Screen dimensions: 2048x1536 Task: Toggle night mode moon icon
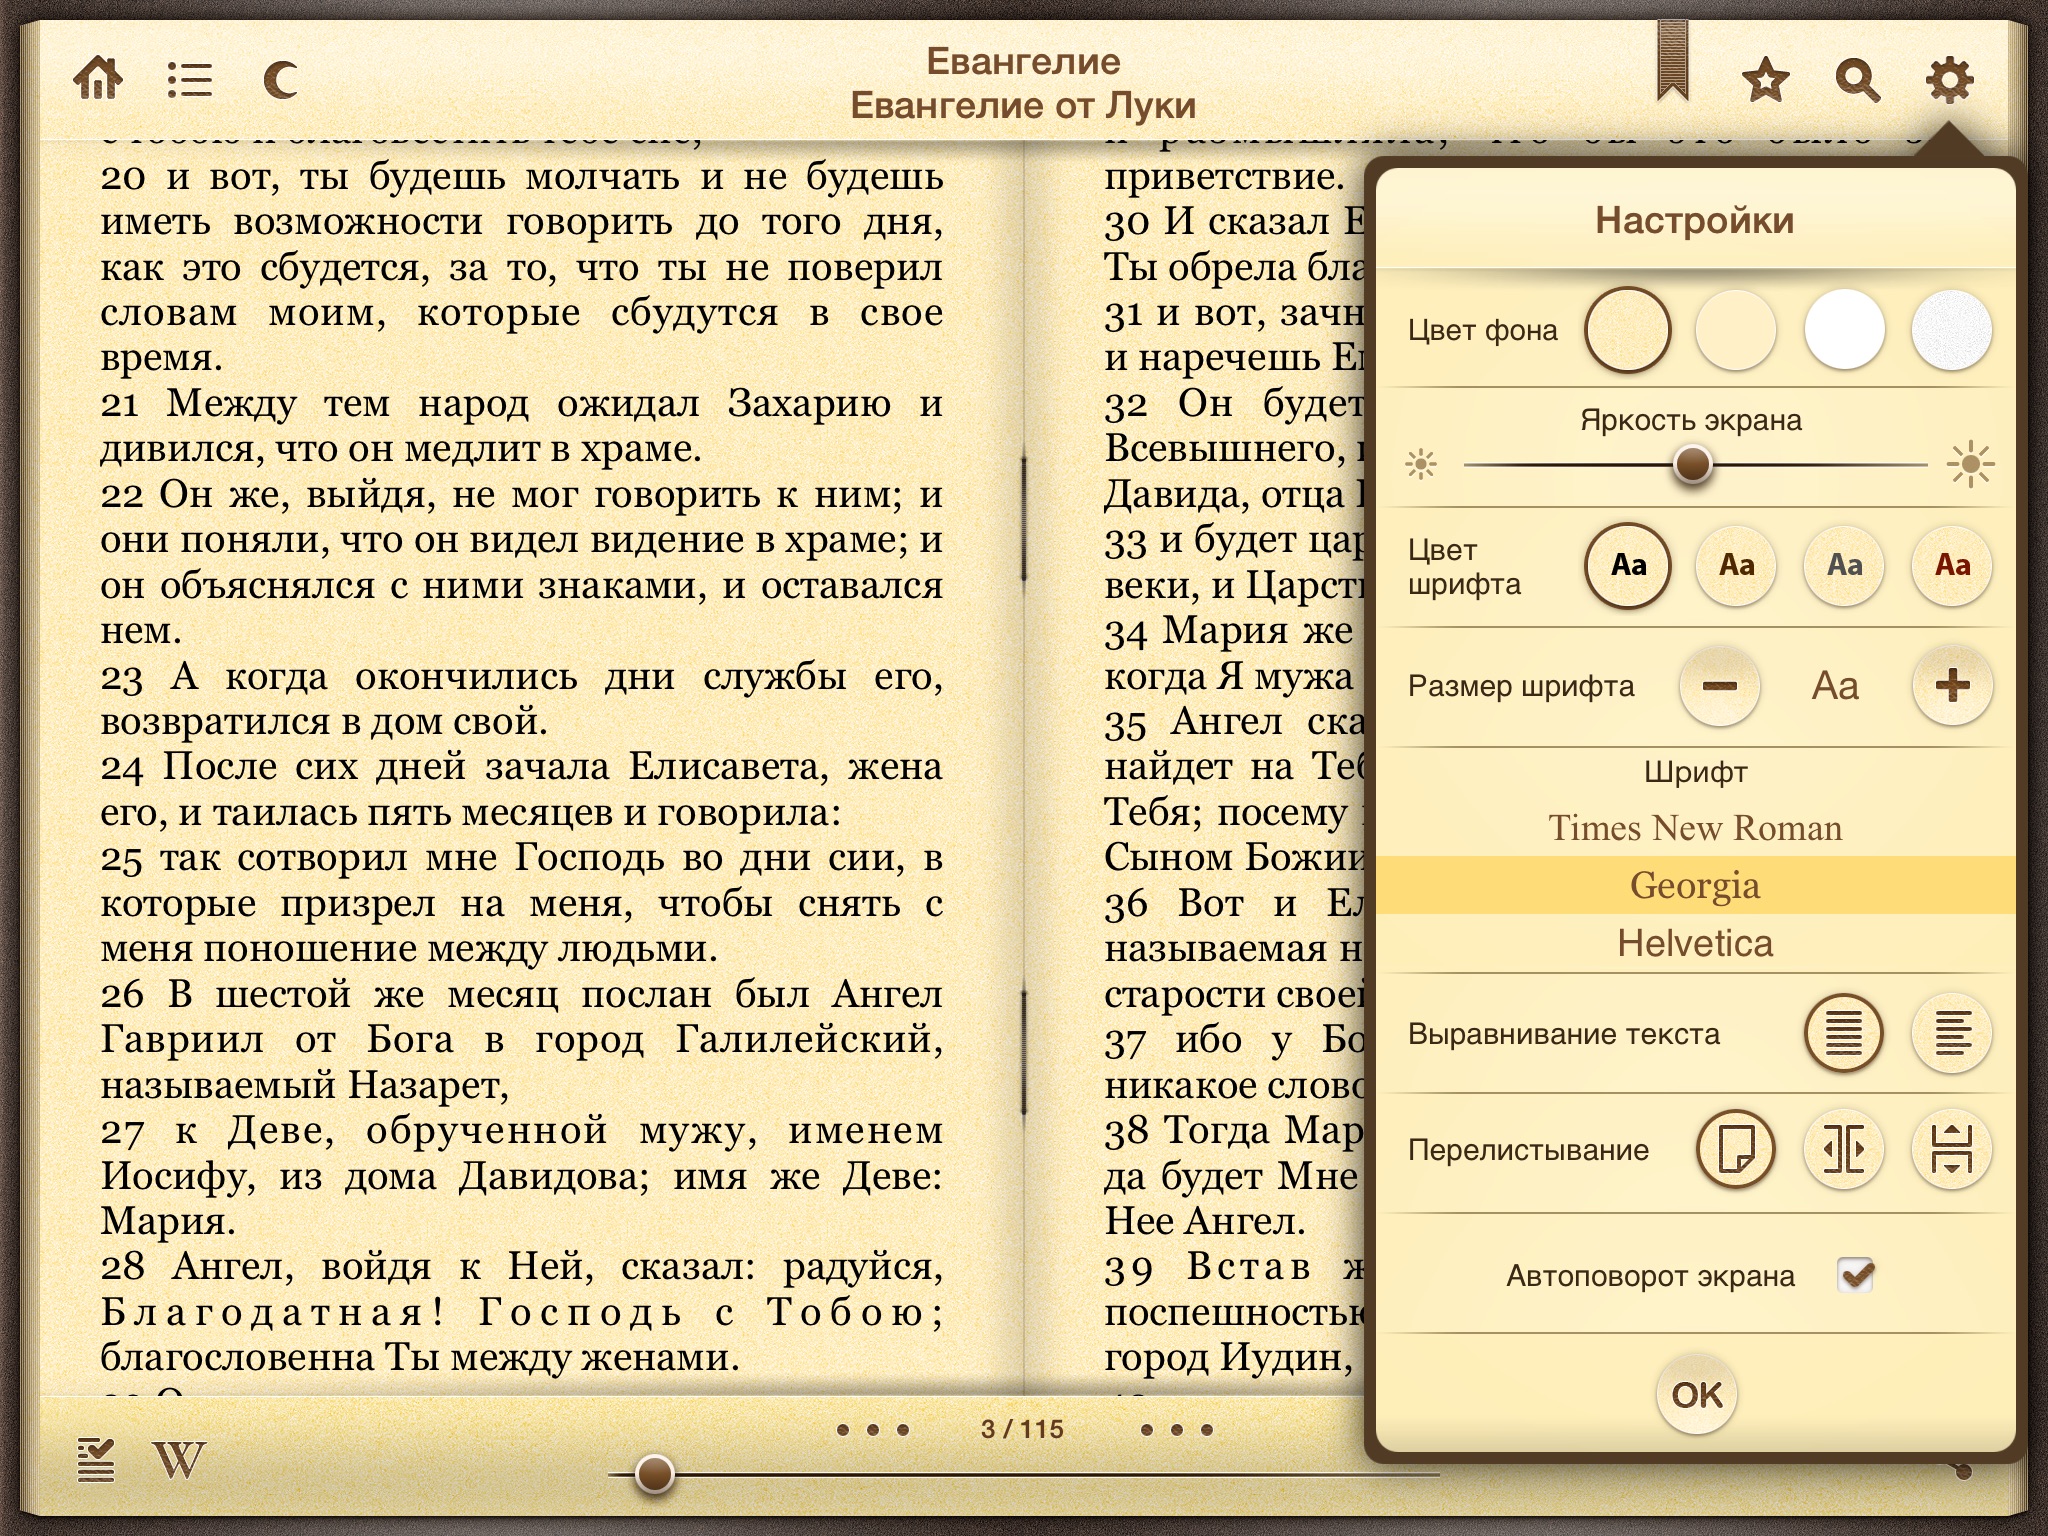281,79
